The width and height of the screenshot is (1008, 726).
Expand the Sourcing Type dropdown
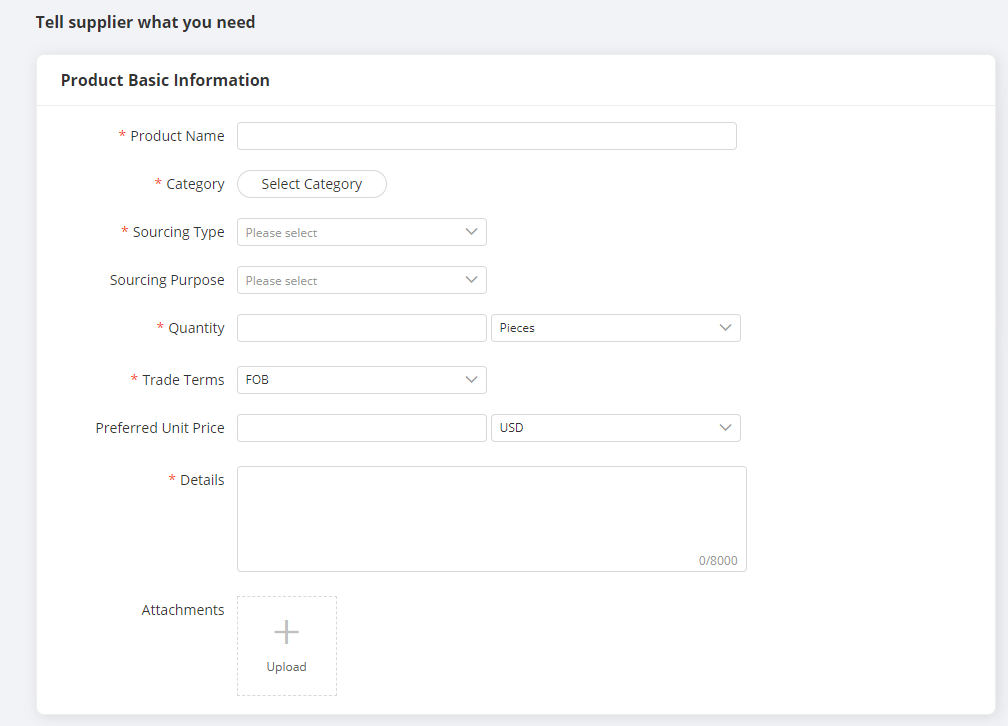(x=362, y=232)
